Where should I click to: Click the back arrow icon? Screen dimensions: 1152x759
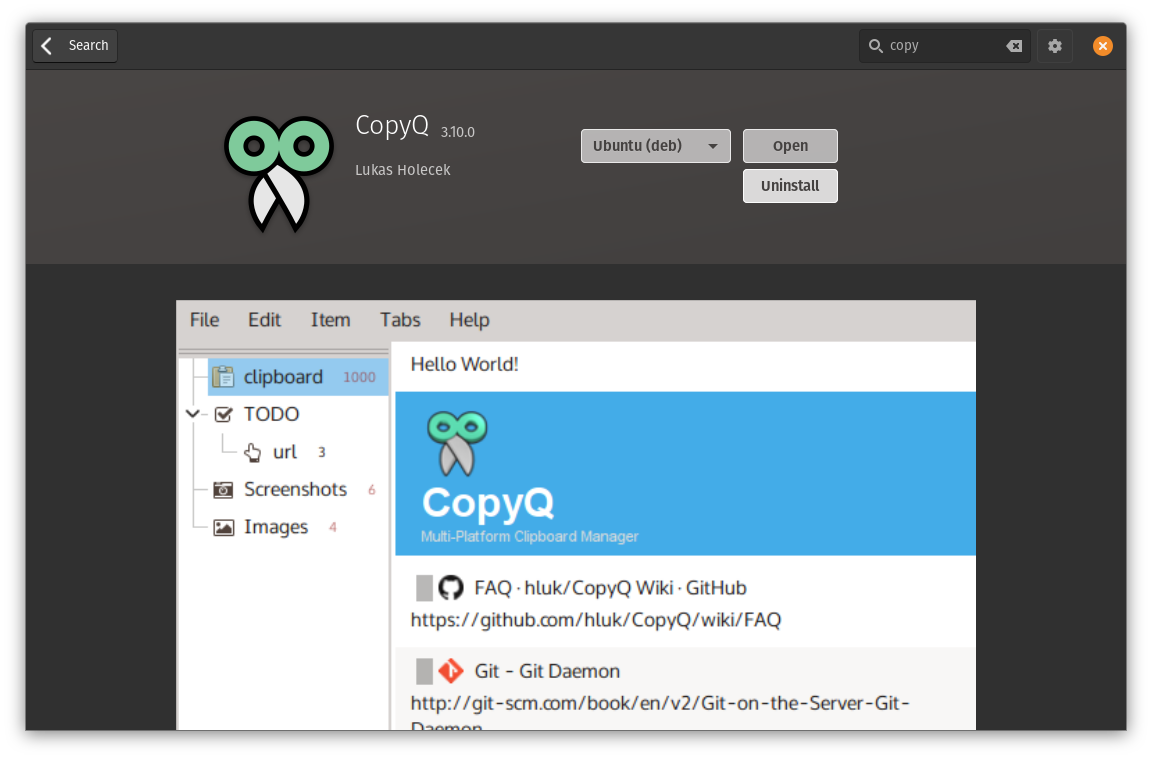(x=47, y=46)
